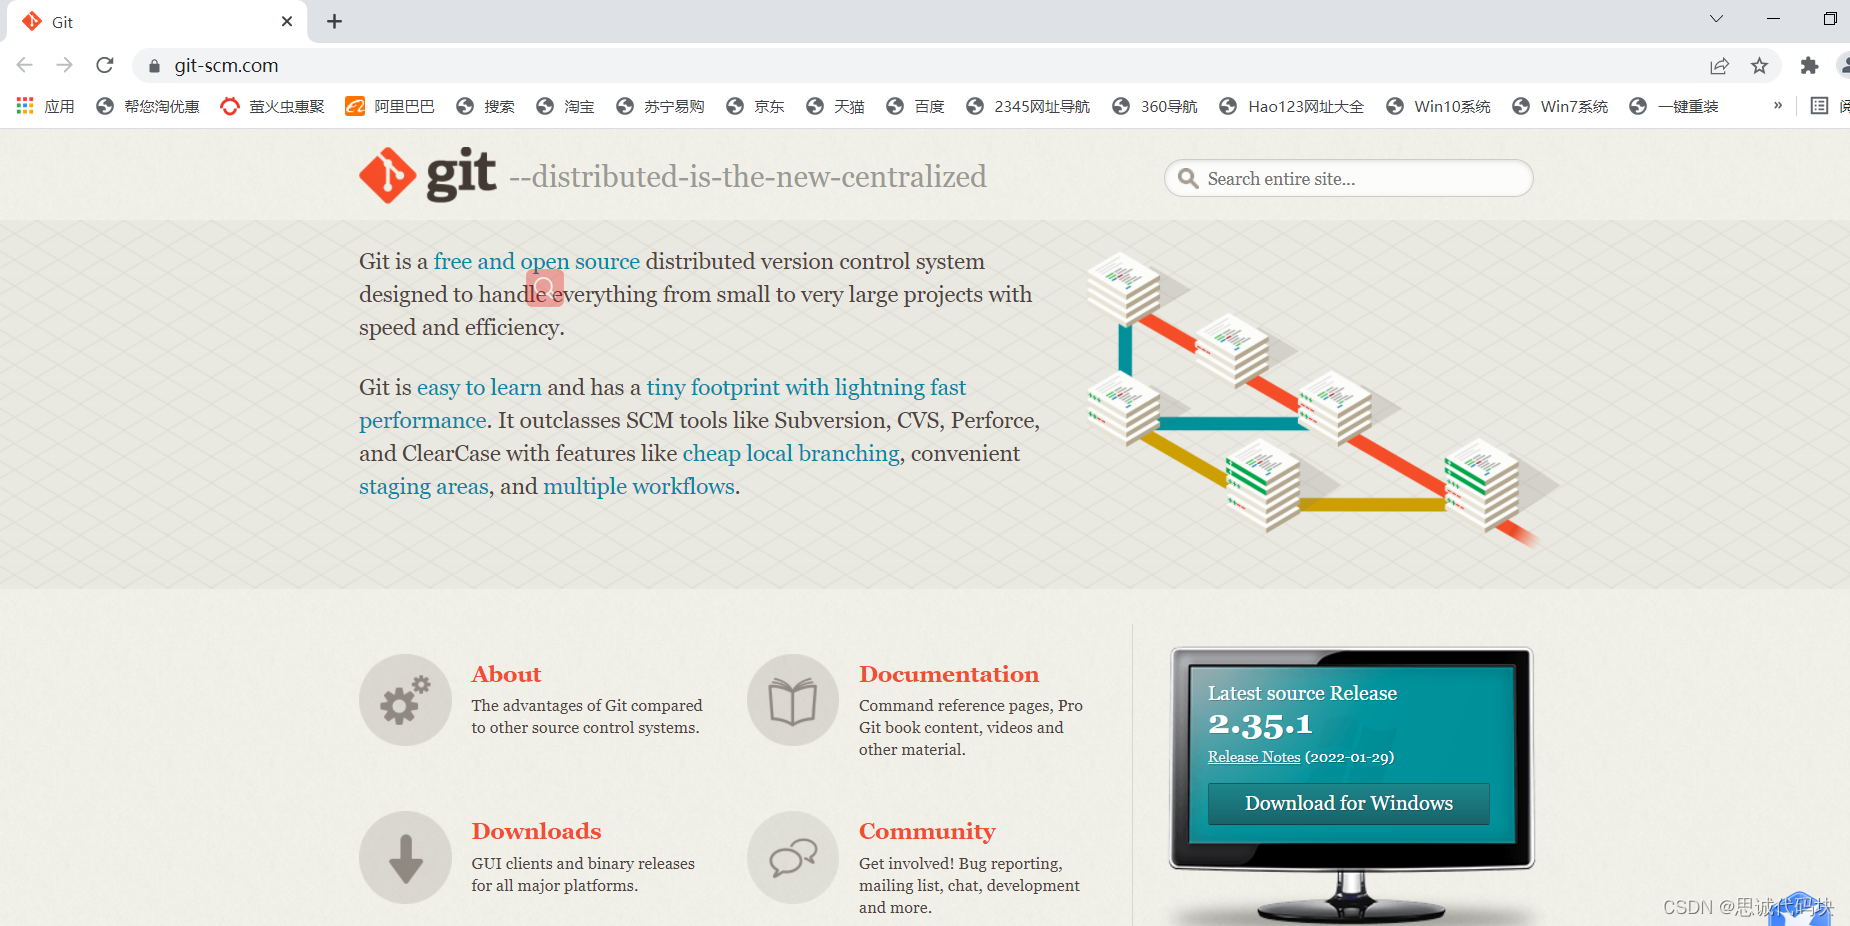1850x926 pixels.
Task: Open the Documentation heading link
Action: (949, 674)
